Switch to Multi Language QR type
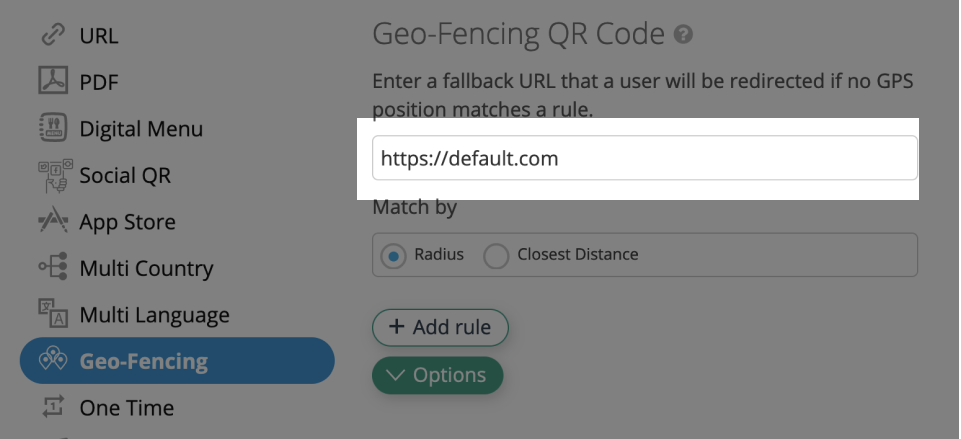Image resolution: width=961 pixels, height=439 pixels. pyautogui.click(x=154, y=315)
